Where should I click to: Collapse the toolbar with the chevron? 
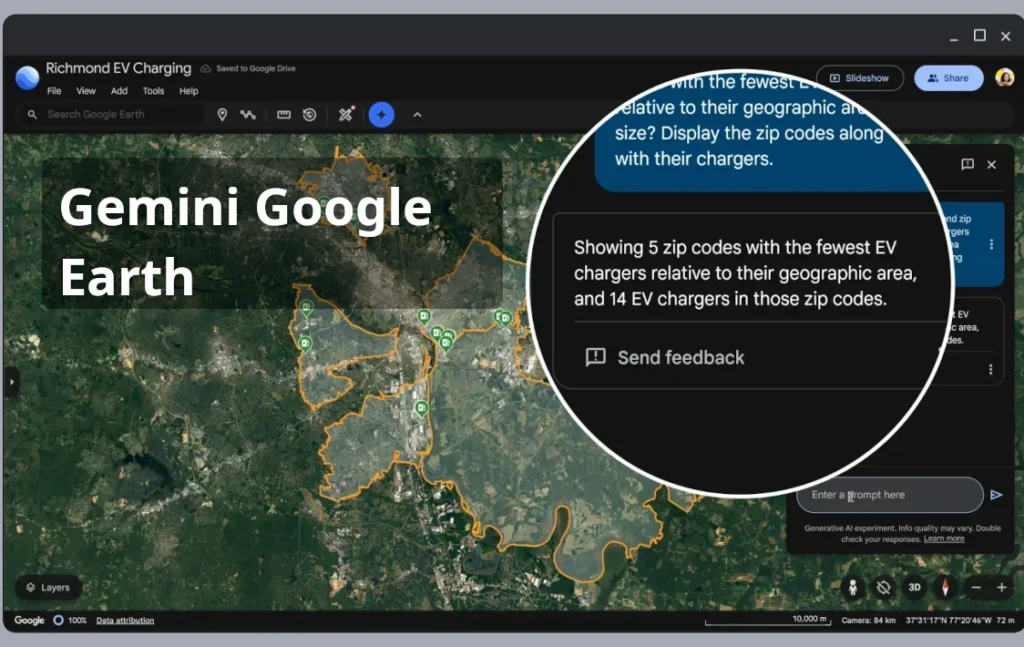coord(418,114)
